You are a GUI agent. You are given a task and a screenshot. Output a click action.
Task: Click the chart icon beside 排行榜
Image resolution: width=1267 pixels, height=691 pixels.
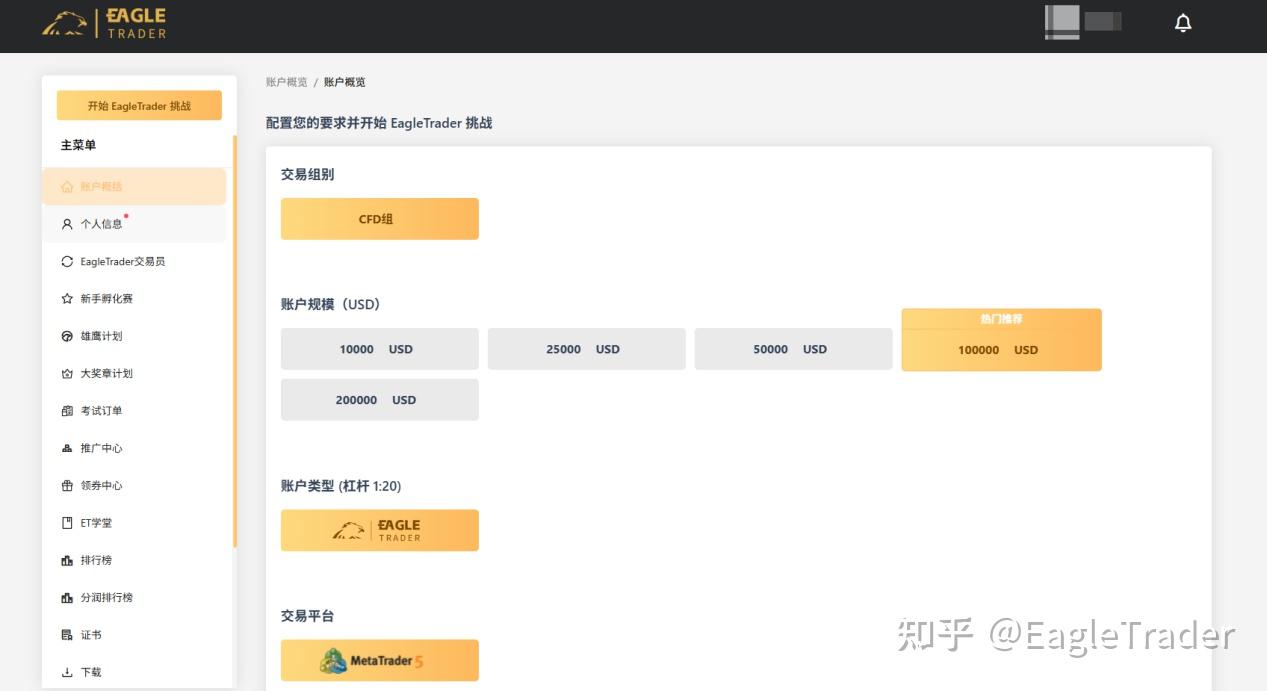click(67, 560)
